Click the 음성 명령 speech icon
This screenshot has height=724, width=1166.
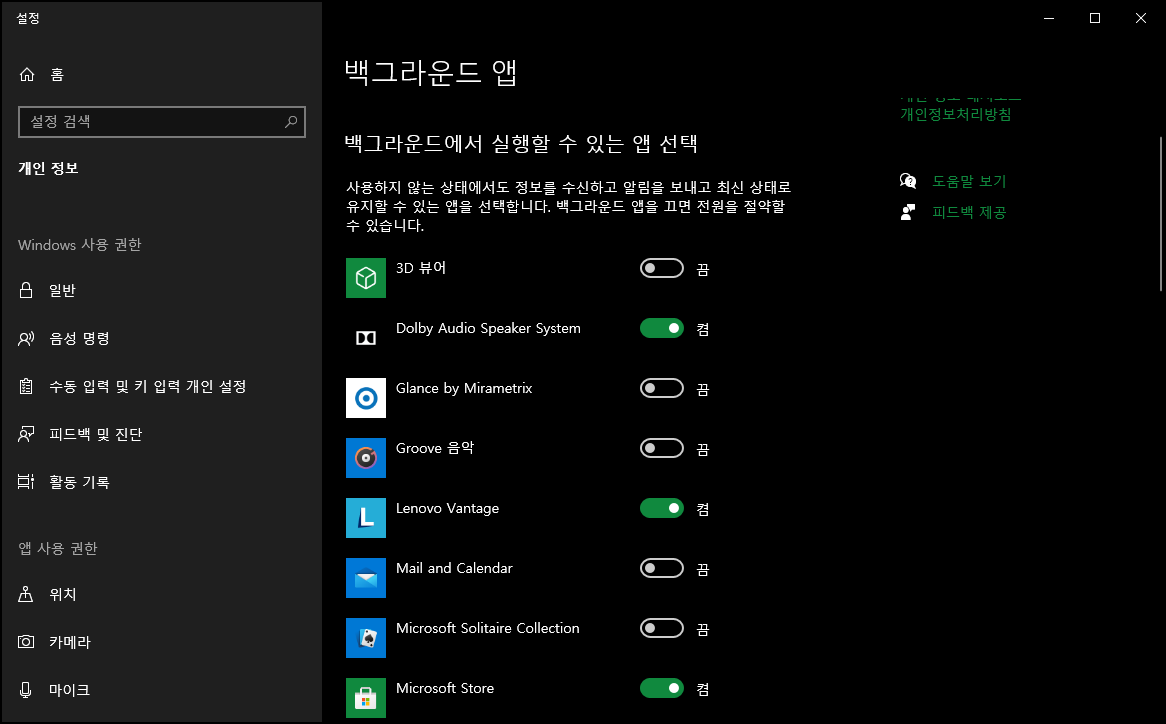click(26, 339)
